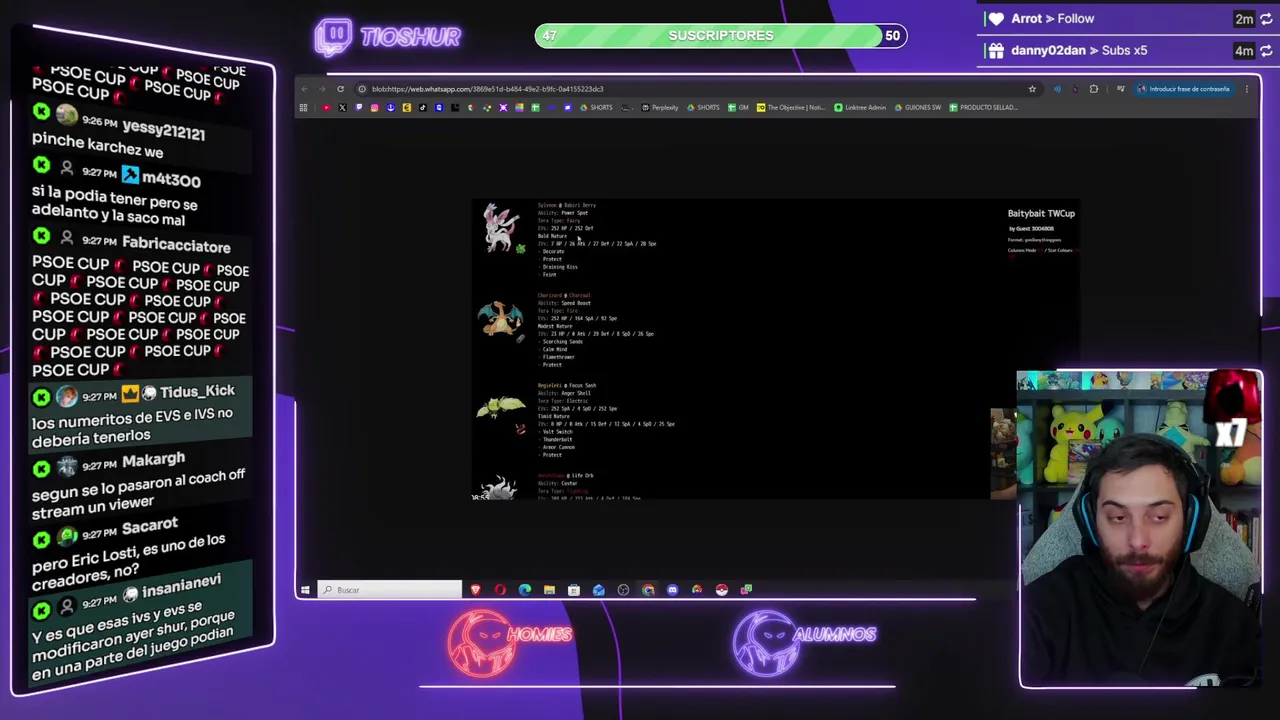This screenshot has width=1280, height=720.
Task: Click the TIOSHUR Twitch logo
Action: pyautogui.click(x=388, y=36)
